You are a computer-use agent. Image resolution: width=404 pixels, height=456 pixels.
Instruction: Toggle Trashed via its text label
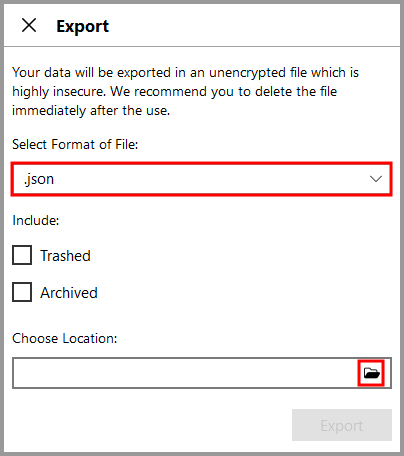(x=65, y=256)
